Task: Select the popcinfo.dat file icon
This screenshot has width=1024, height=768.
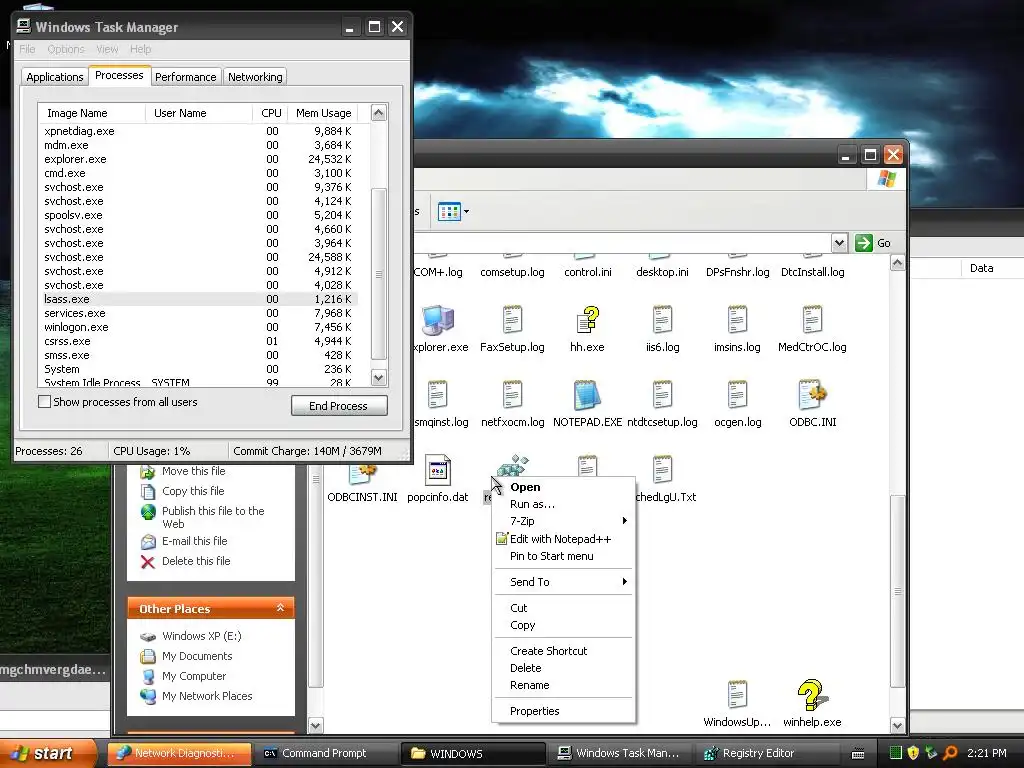Action: (x=438, y=470)
